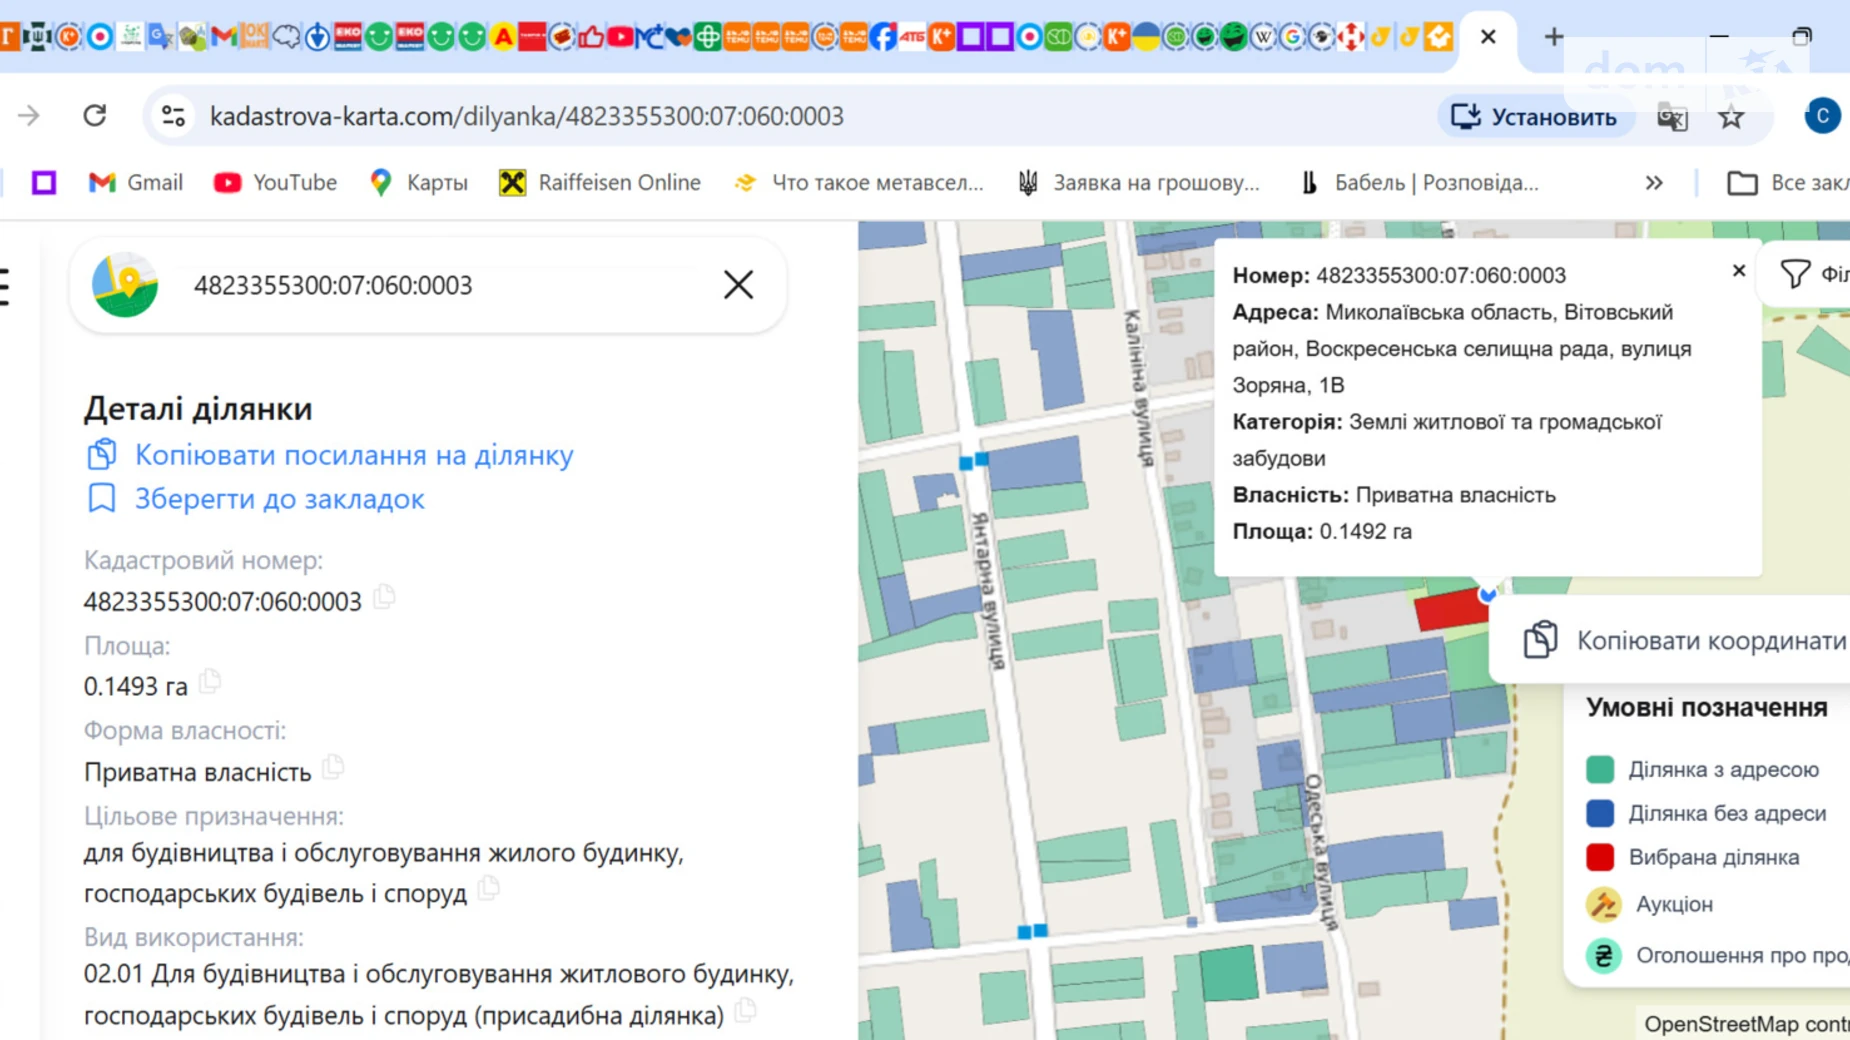This screenshot has width=1850, height=1040.
Task: Click the Установить install button
Action: pos(1534,117)
